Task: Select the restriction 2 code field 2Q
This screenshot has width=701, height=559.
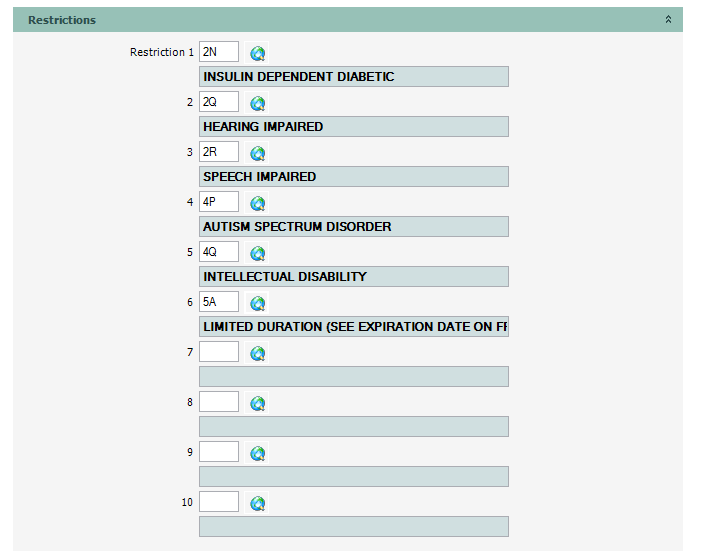Action: 219,102
